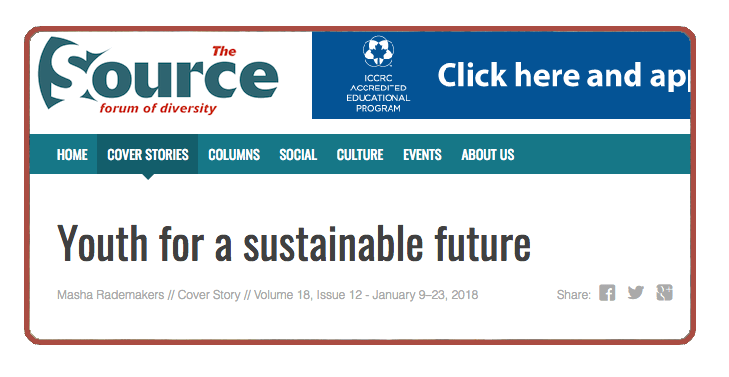Click the 'Youth for a sustainable future' headline
Image resolution: width=729 pixels, height=377 pixels.
pos(294,244)
